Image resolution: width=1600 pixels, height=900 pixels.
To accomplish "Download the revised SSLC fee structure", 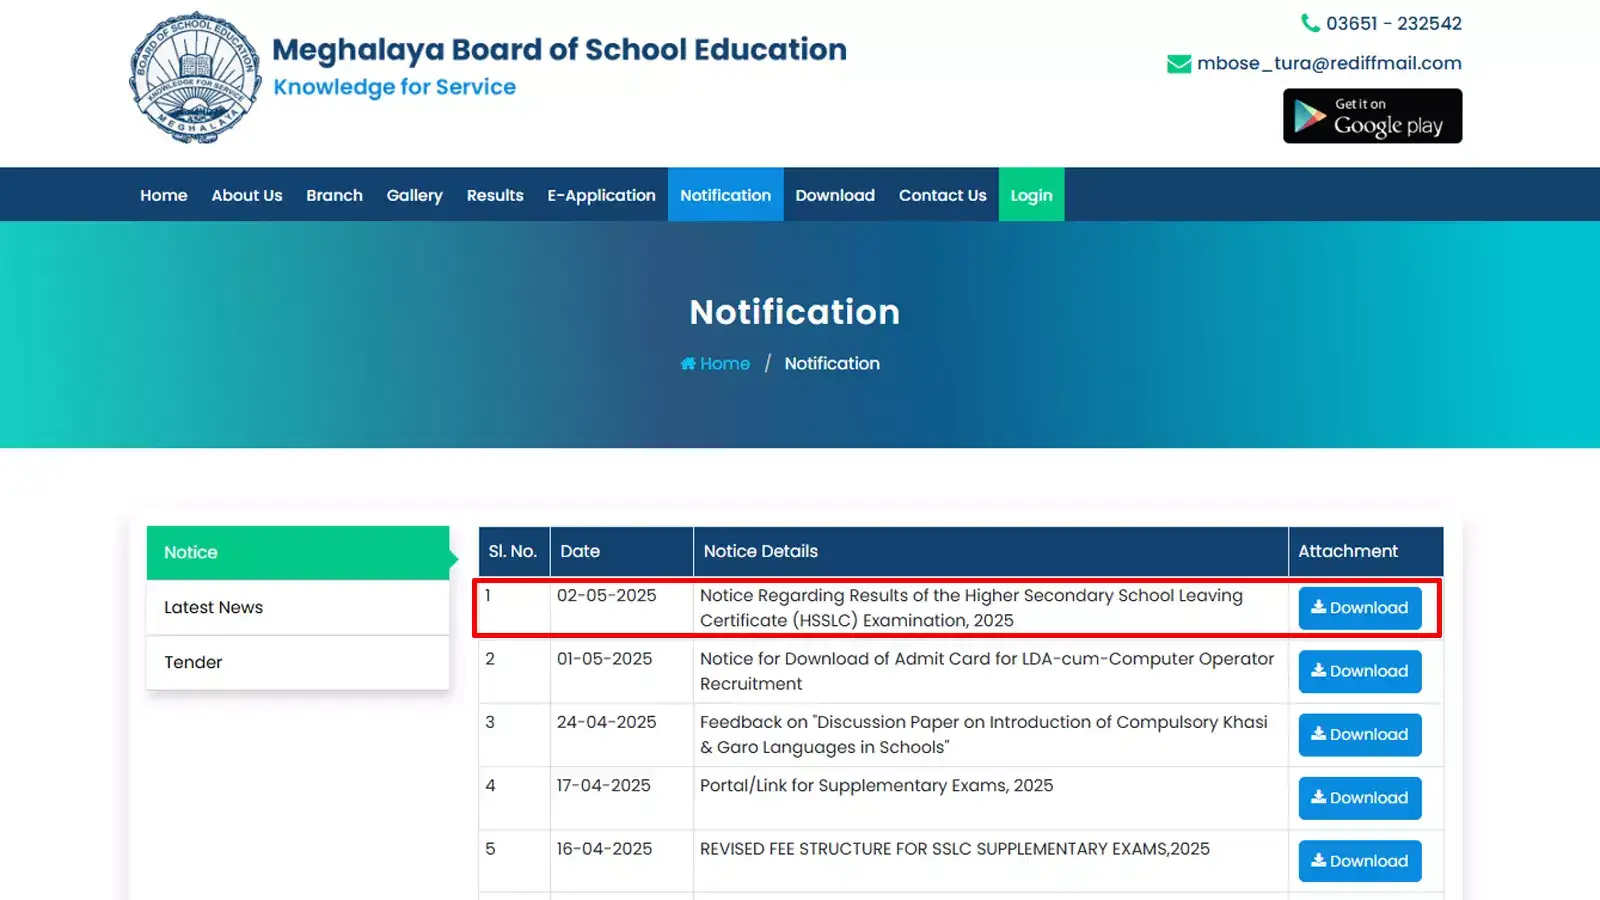I will coord(1359,861).
